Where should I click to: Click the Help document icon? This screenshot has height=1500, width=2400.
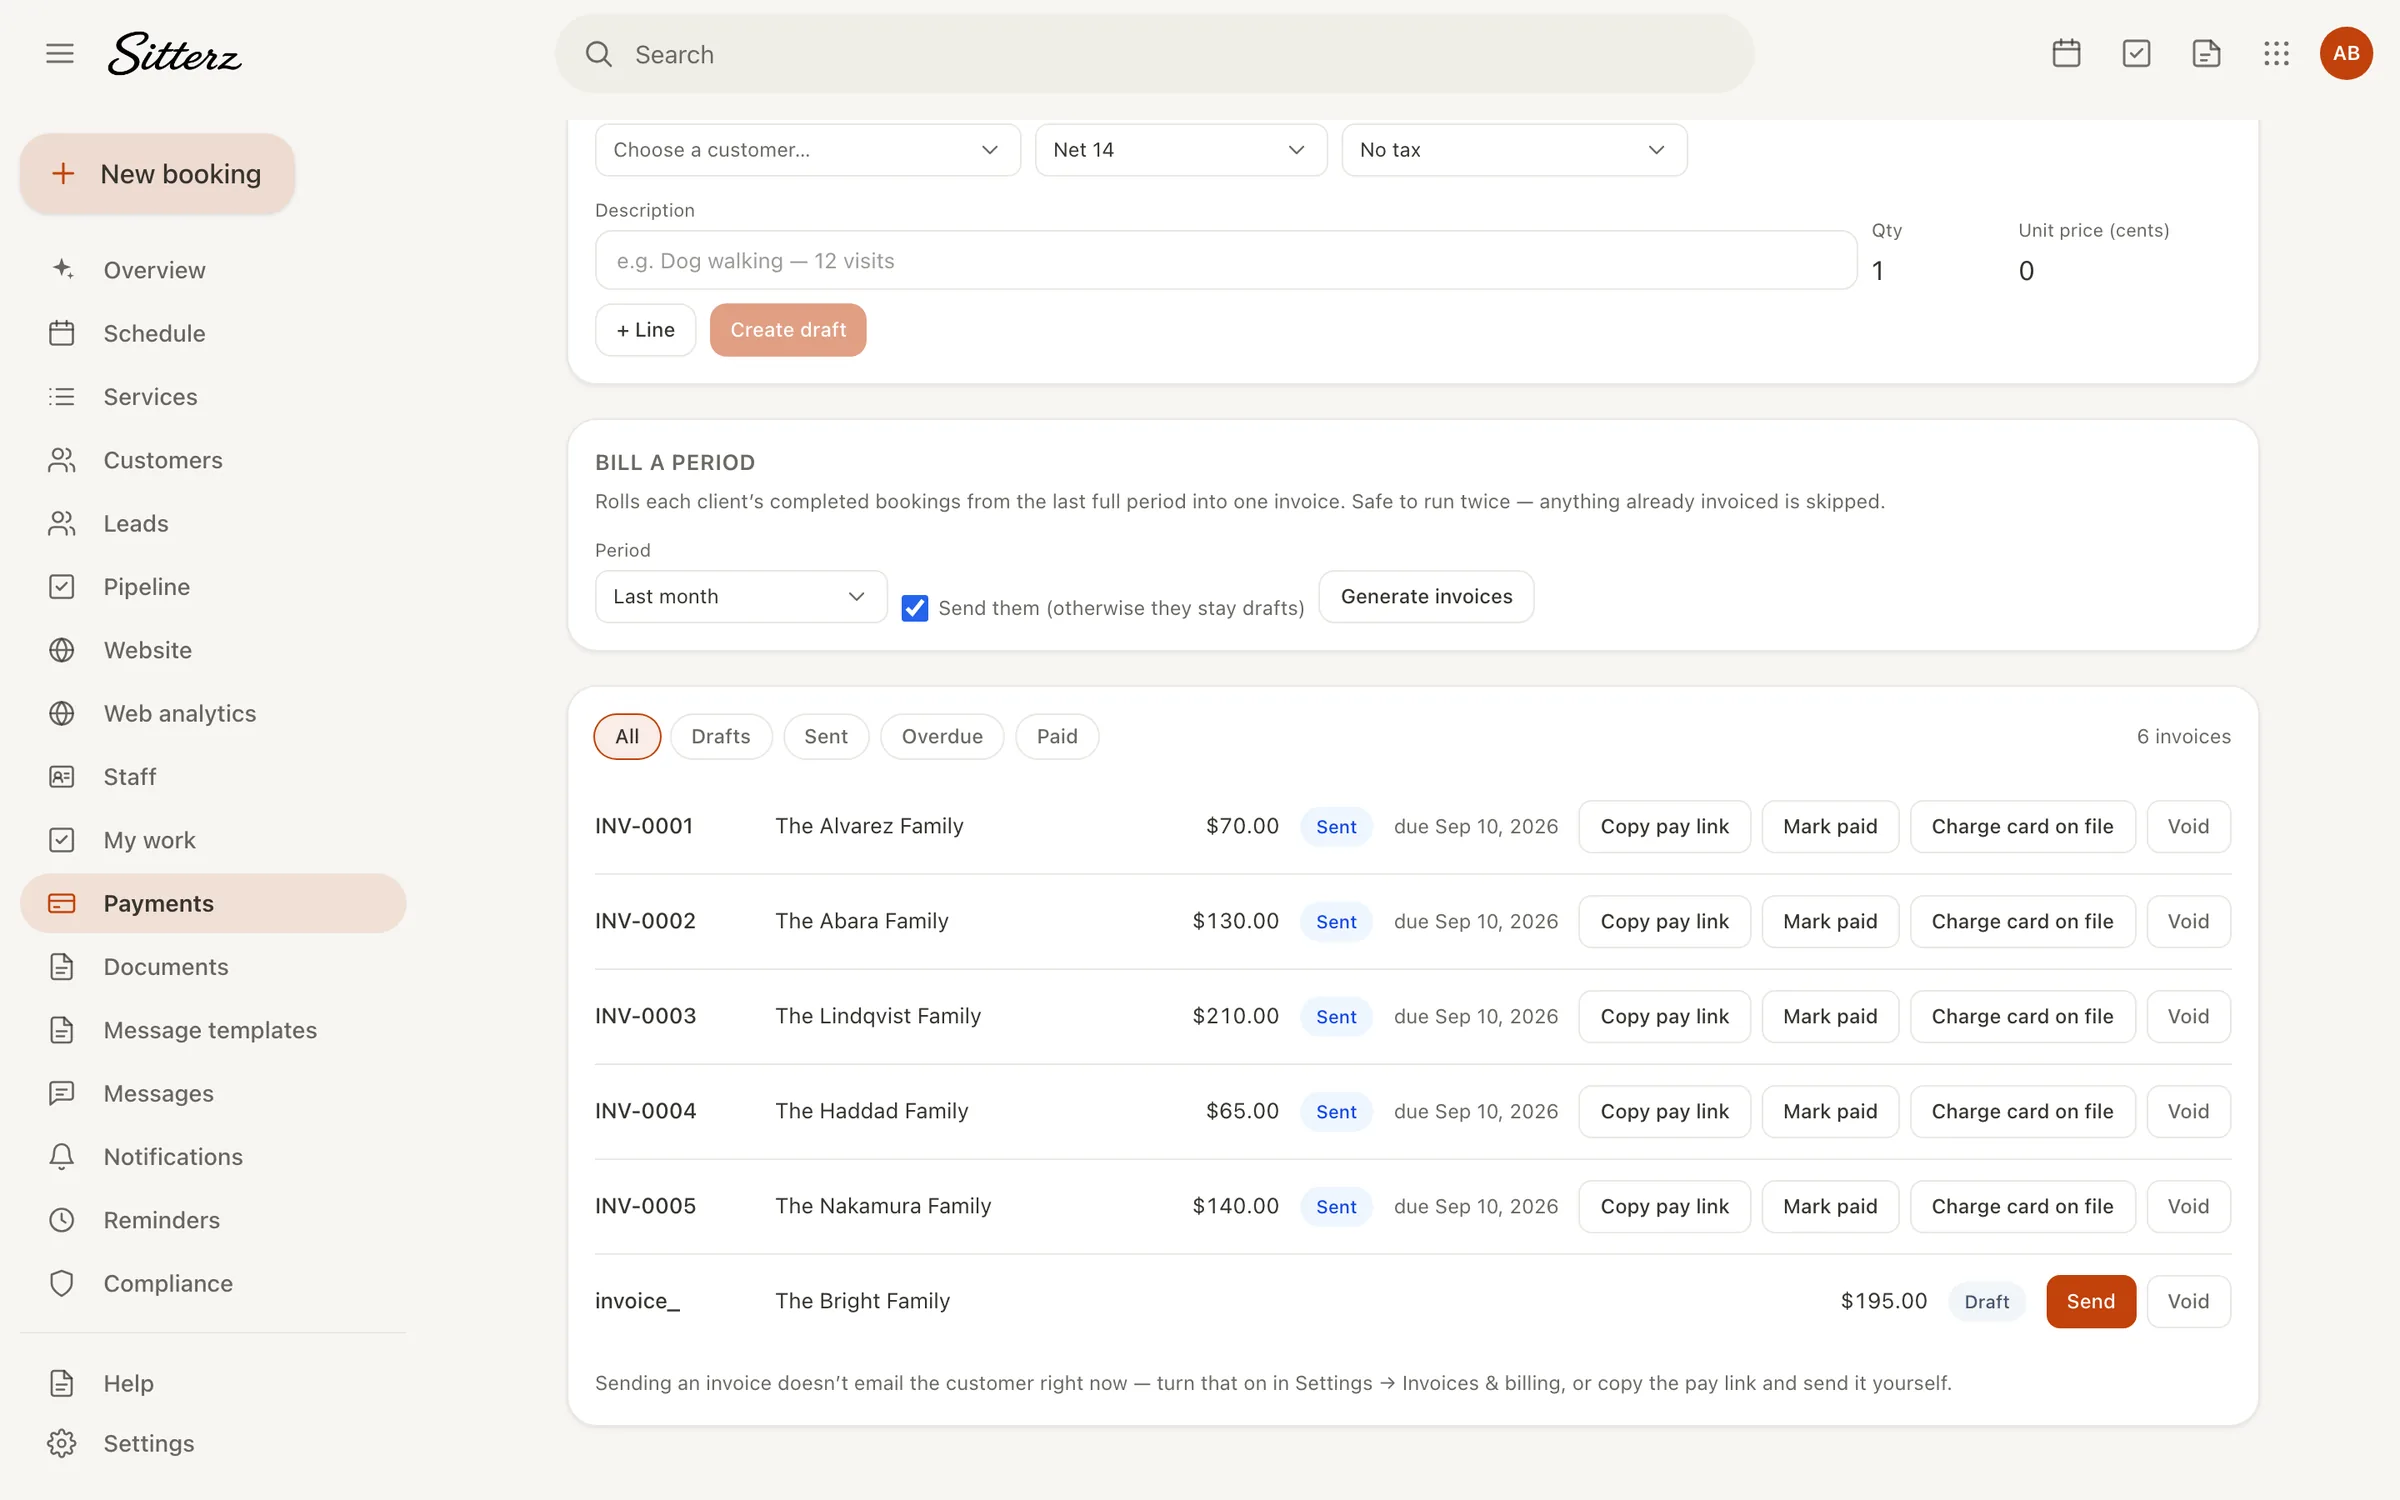pos(62,1383)
